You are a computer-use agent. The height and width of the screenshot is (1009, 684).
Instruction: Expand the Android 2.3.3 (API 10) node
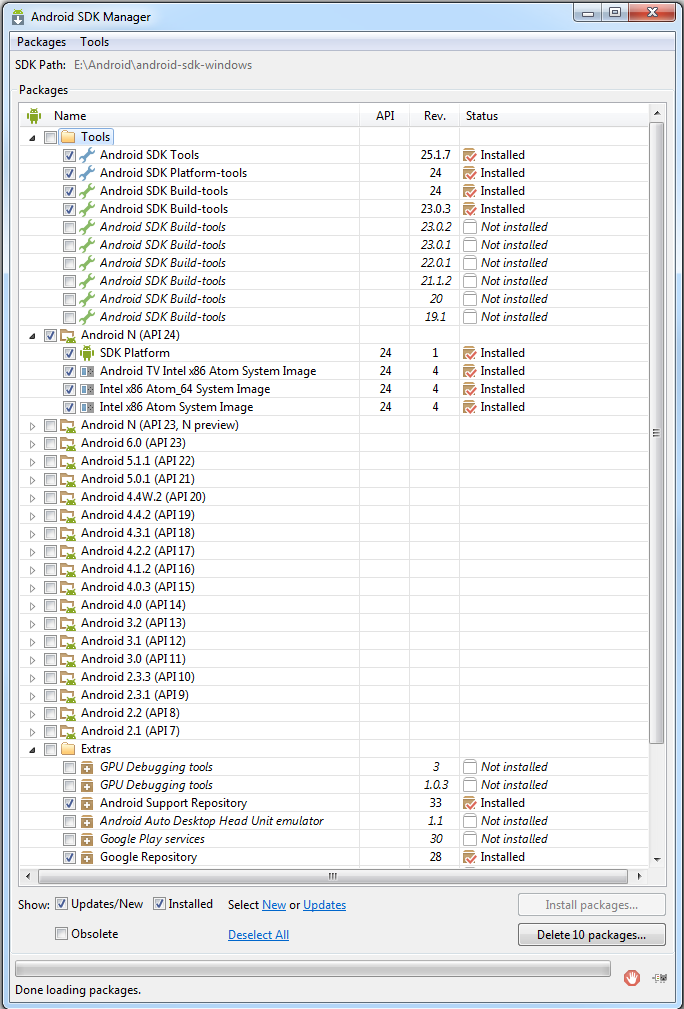coord(33,678)
